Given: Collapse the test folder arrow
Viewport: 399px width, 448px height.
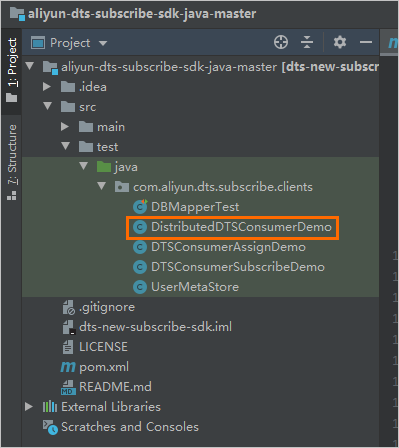Looking at the screenshot, I should (66, 146).
